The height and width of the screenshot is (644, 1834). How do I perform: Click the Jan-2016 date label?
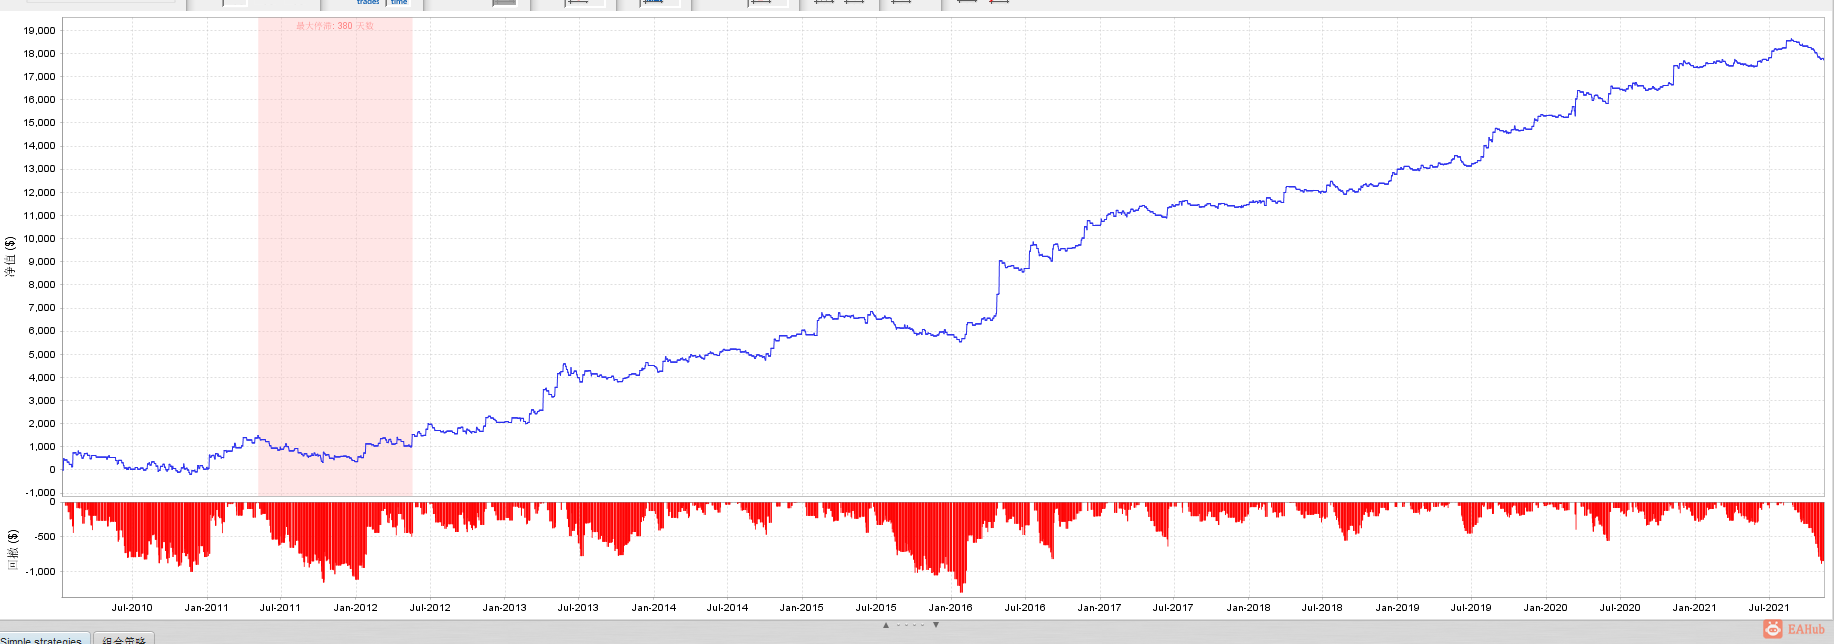pyautogui.click(x=950, y=608)
